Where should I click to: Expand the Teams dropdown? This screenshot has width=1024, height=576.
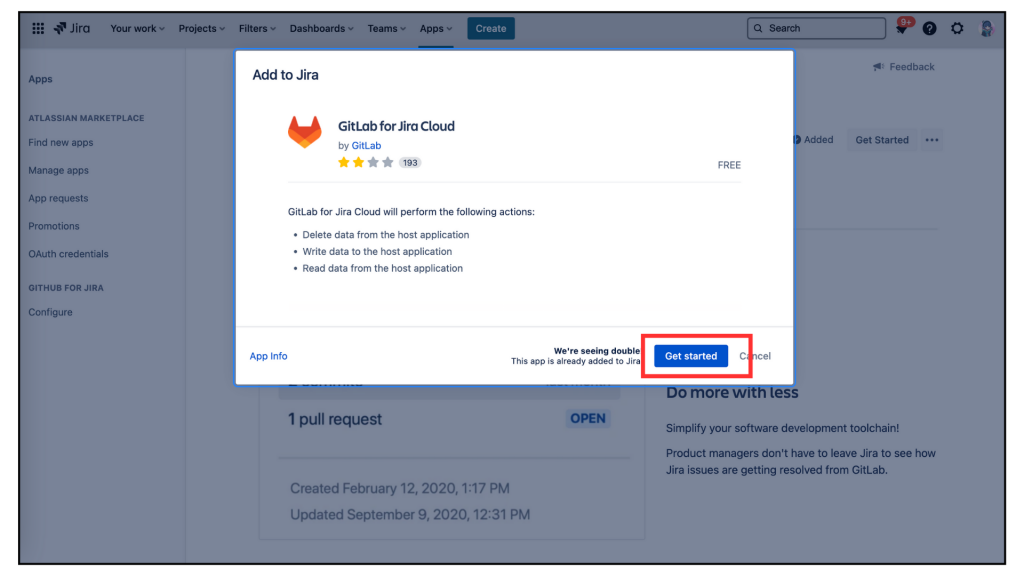pos(386,28)
